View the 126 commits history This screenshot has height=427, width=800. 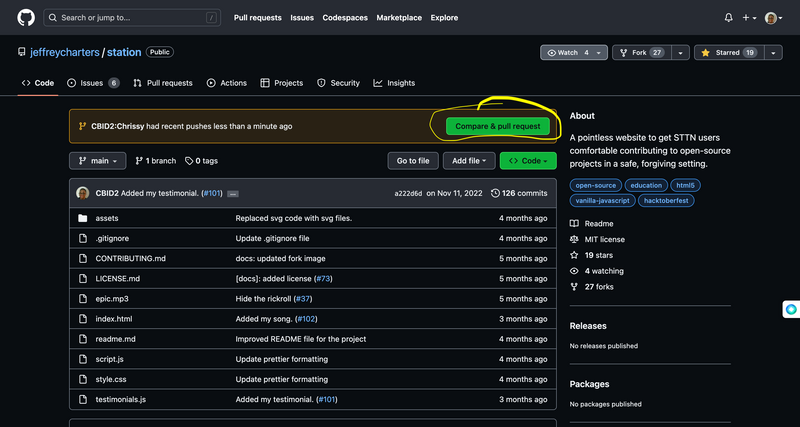(519, 193)
